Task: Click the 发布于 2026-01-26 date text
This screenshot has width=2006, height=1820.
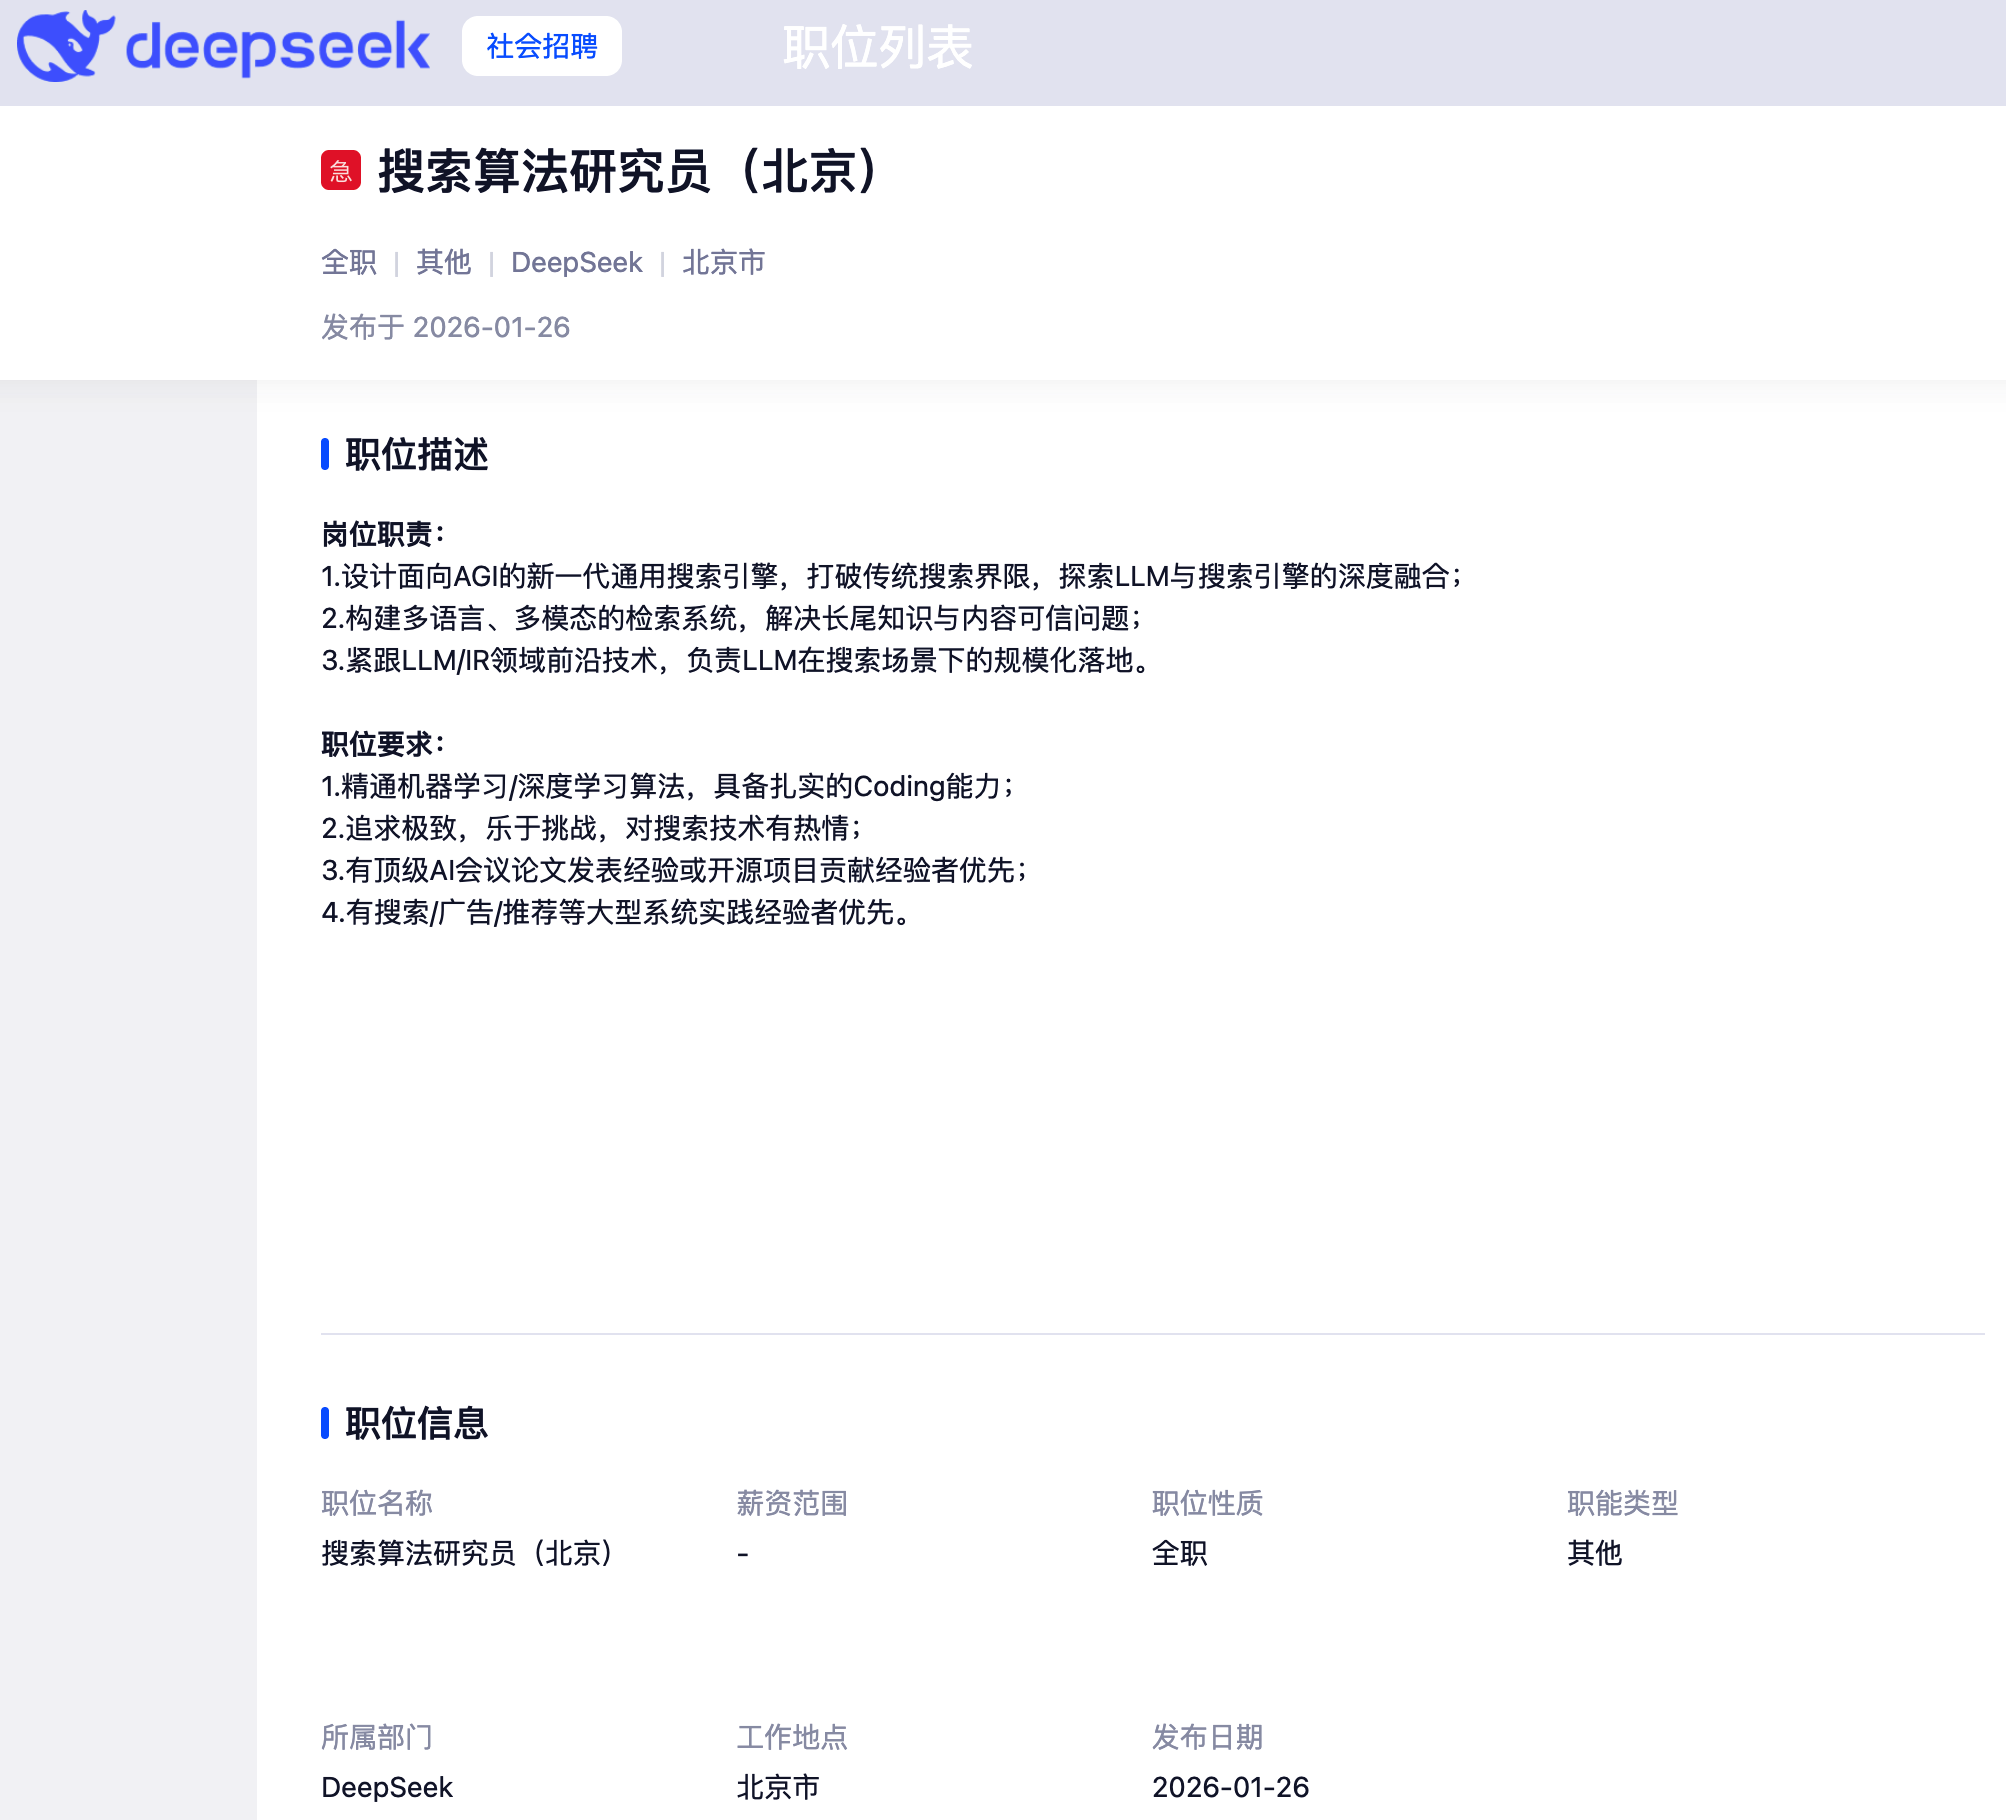Action: pyautogui.click(x=445, y=327)
